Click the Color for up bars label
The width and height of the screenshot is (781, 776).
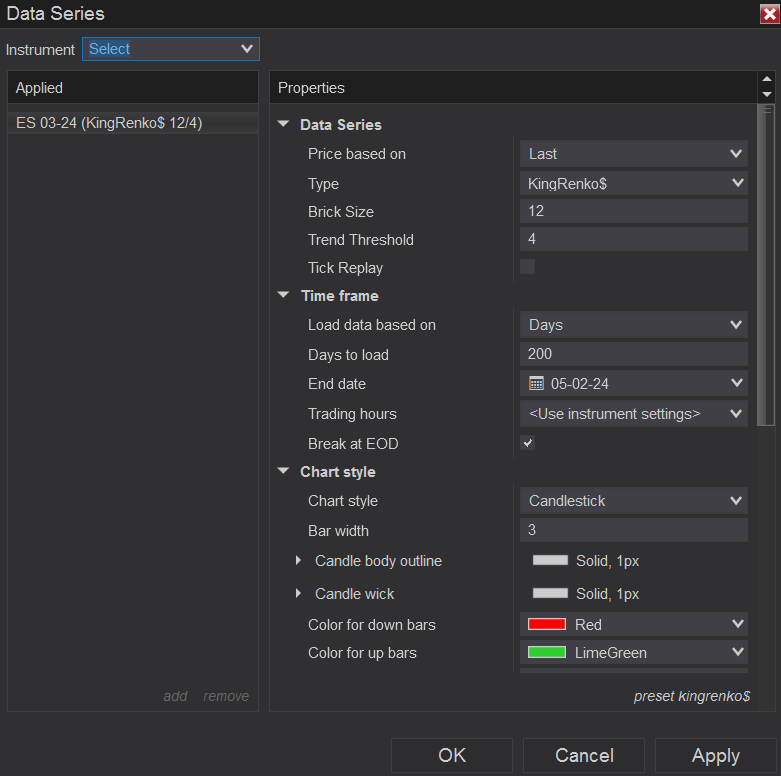(362, 652)
